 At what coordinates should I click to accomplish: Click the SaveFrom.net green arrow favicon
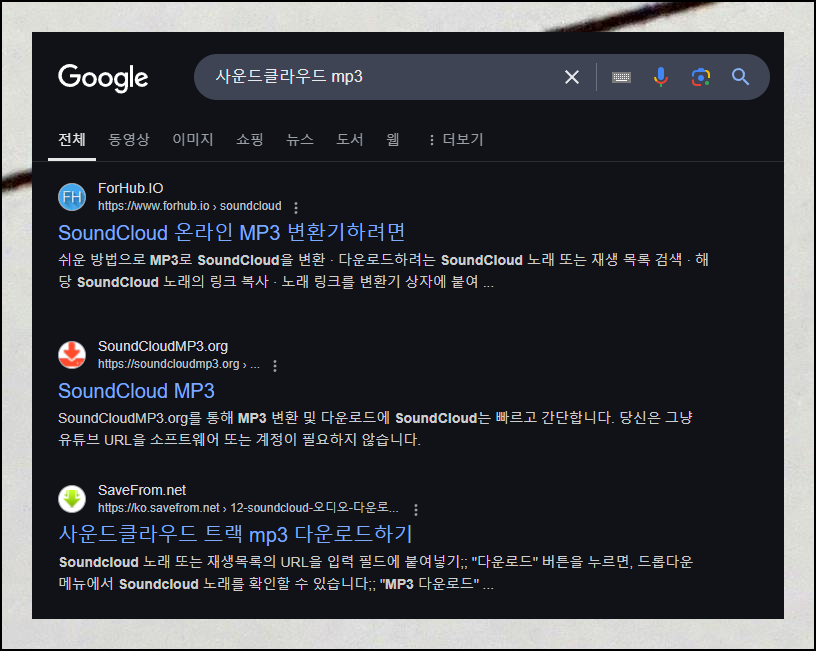coord(72,499)
